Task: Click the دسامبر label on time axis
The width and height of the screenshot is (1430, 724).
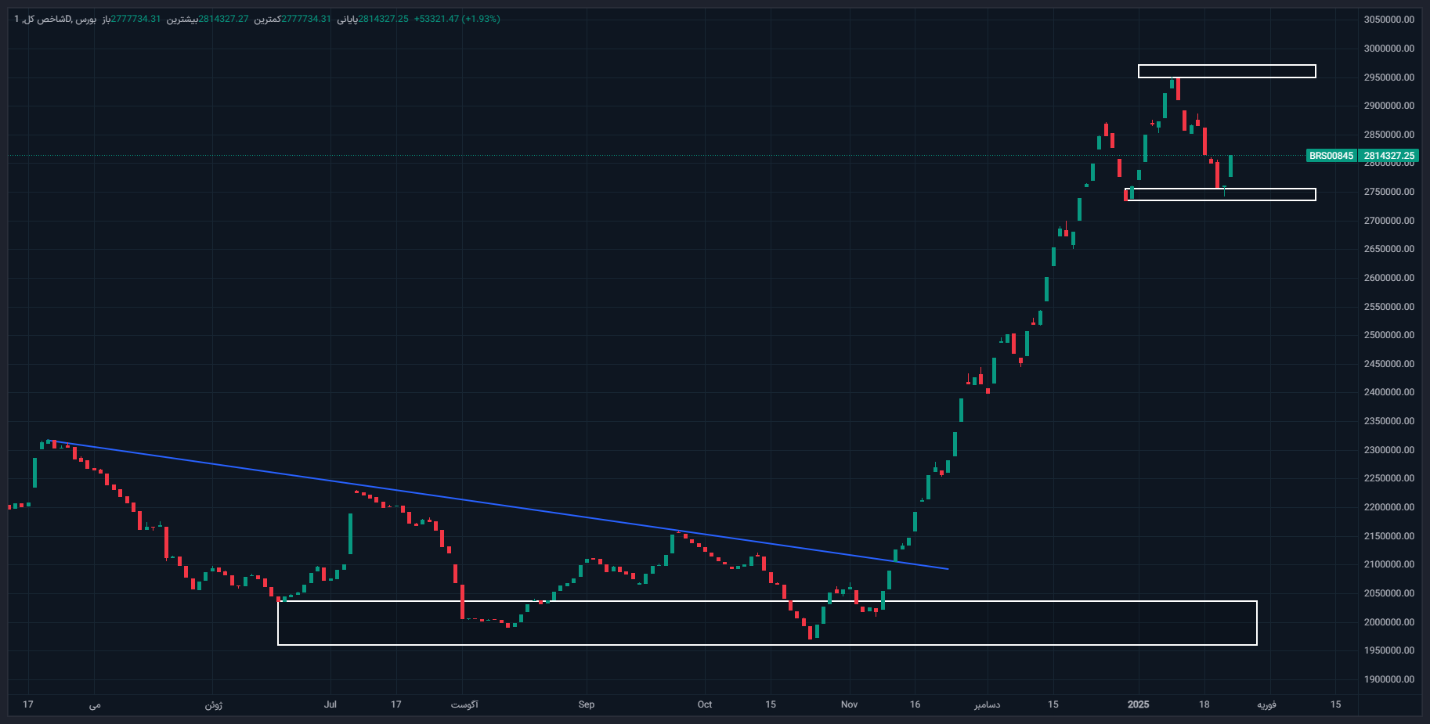Action: [990, 705]
